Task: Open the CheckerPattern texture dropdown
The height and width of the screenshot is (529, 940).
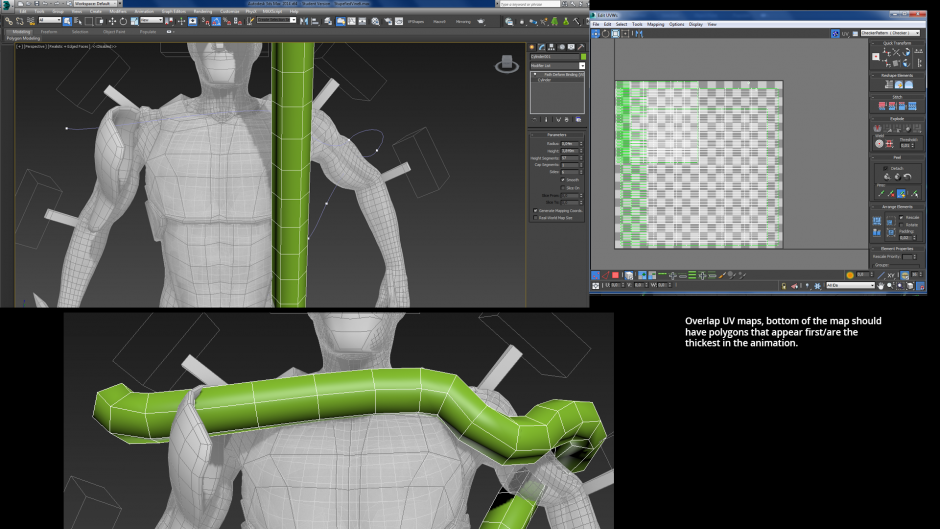Action: (x=890, y=33)
